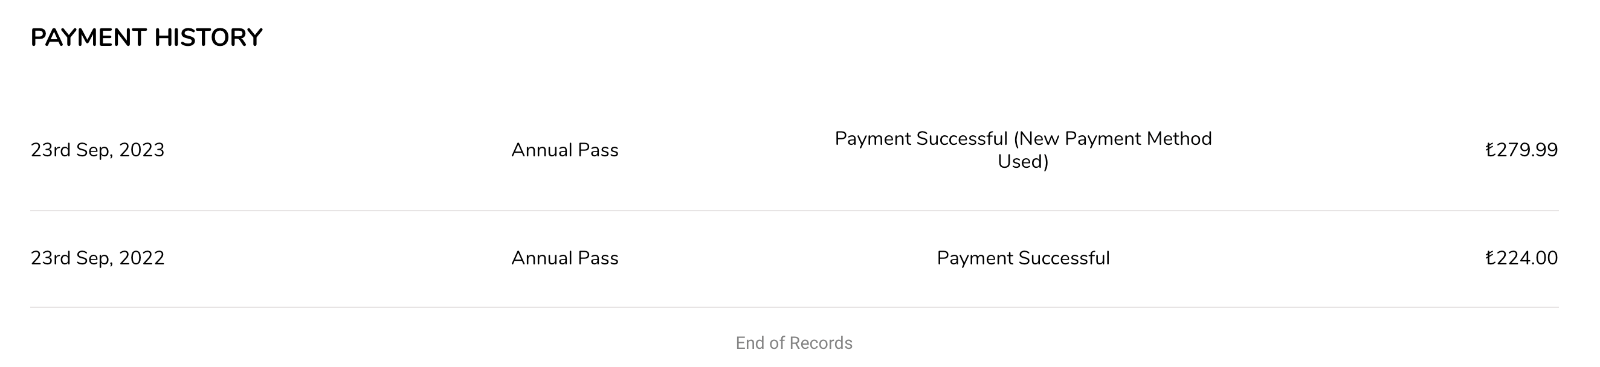Select the 23rd Sep, 2023 date
1600x367 pixels.
click(x=97, y=150)
